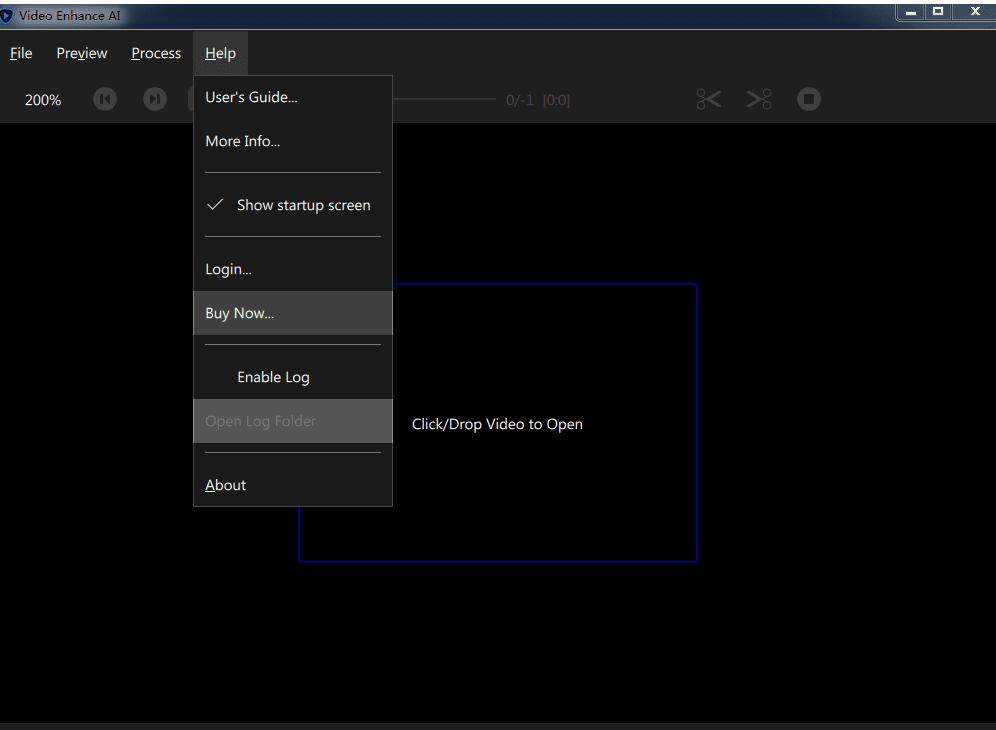
Task: Click the scissors trim start icon
Action: pos(709,99)
